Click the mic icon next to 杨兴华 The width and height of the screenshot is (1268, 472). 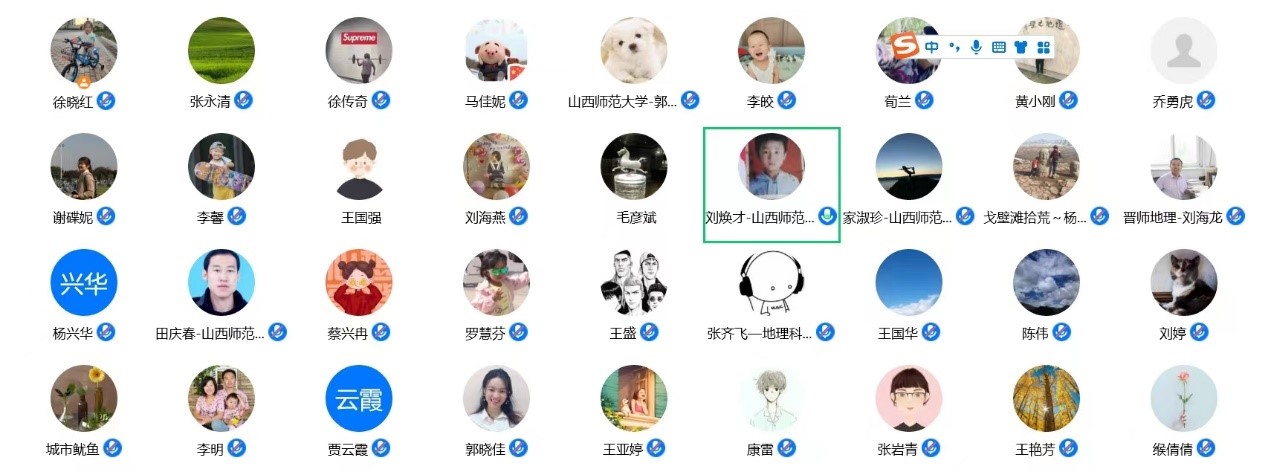[x=105, y=332]
